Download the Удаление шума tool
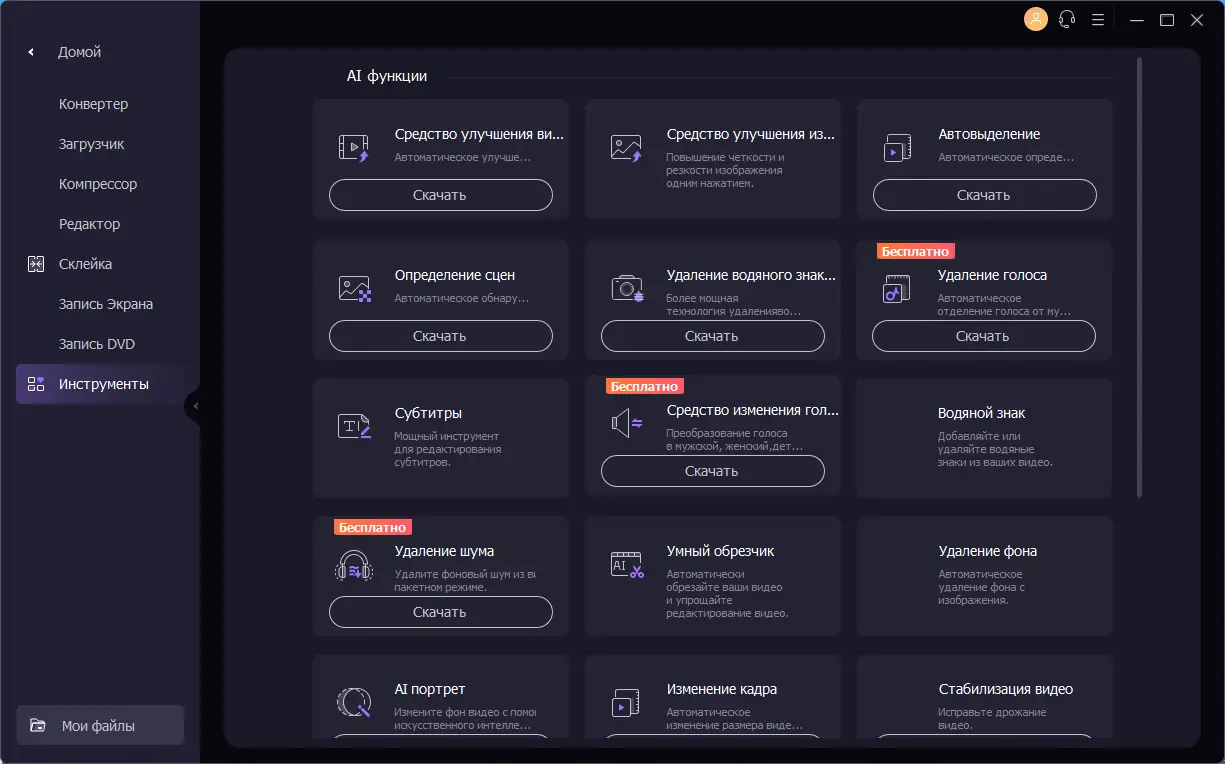 [440, 612]
